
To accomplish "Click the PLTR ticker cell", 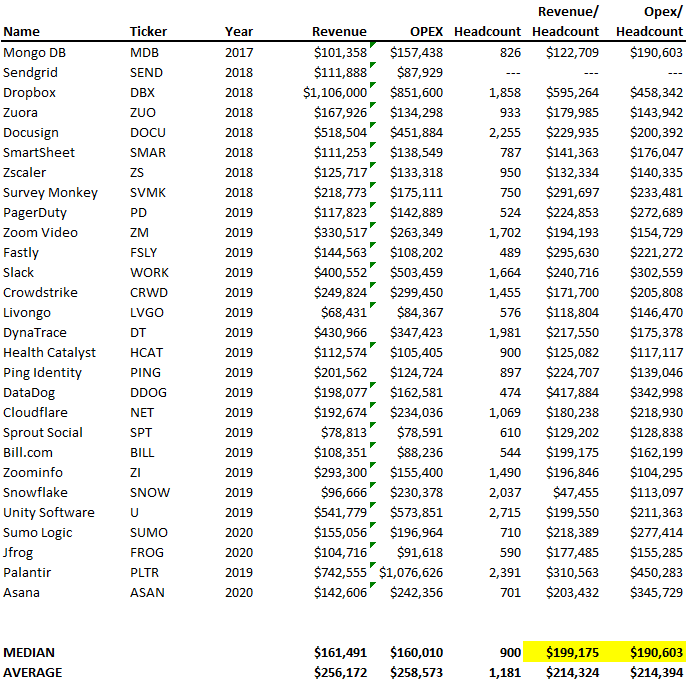I will click(x=144, y=573).
